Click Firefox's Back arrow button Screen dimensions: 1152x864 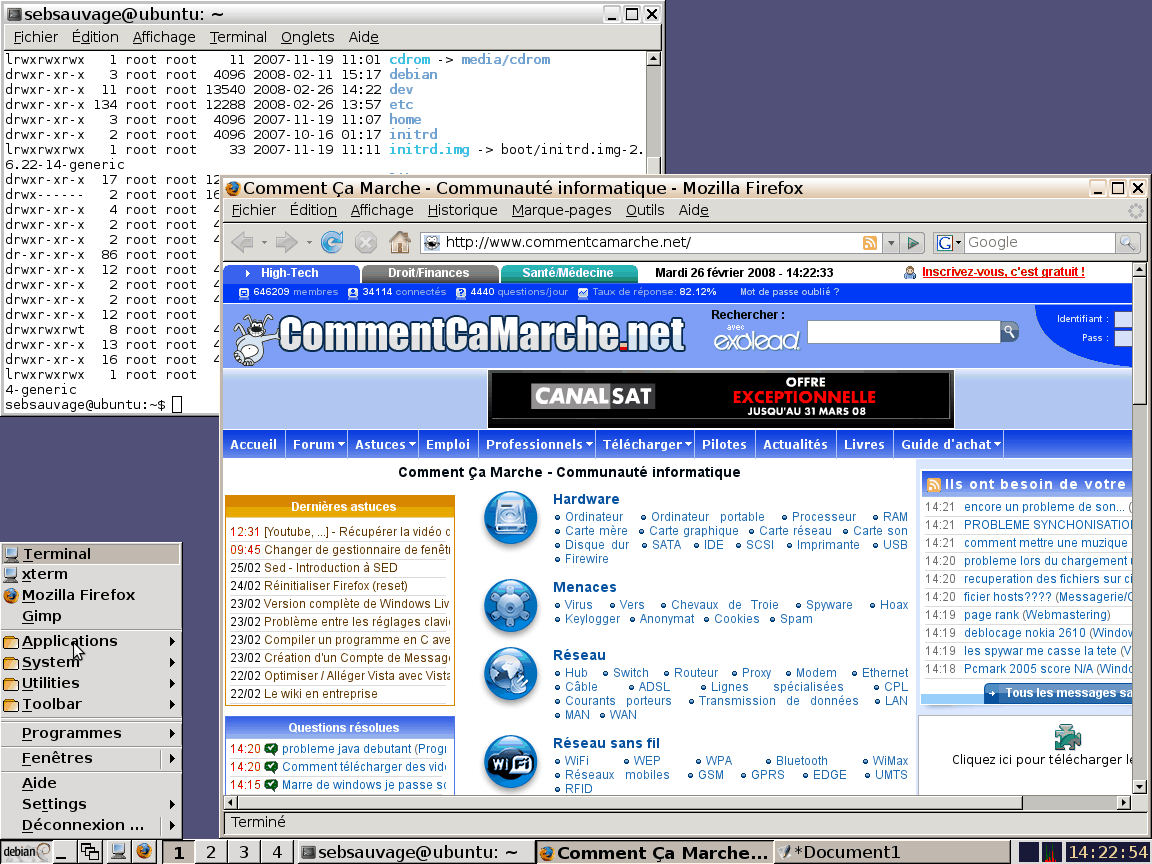tap(242, 242)
